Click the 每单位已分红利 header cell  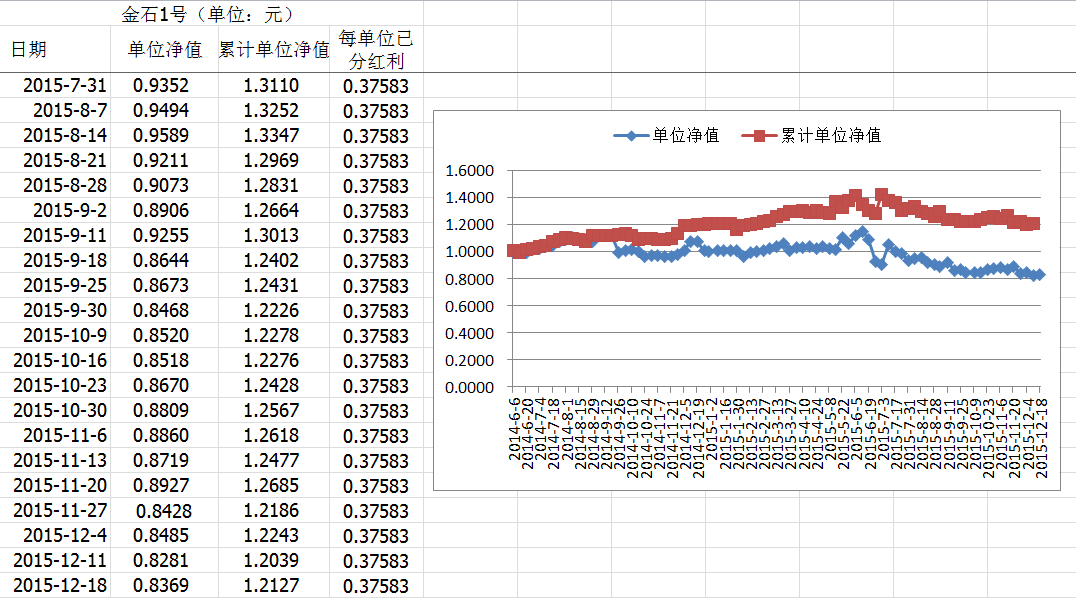[x=376, y=50]
